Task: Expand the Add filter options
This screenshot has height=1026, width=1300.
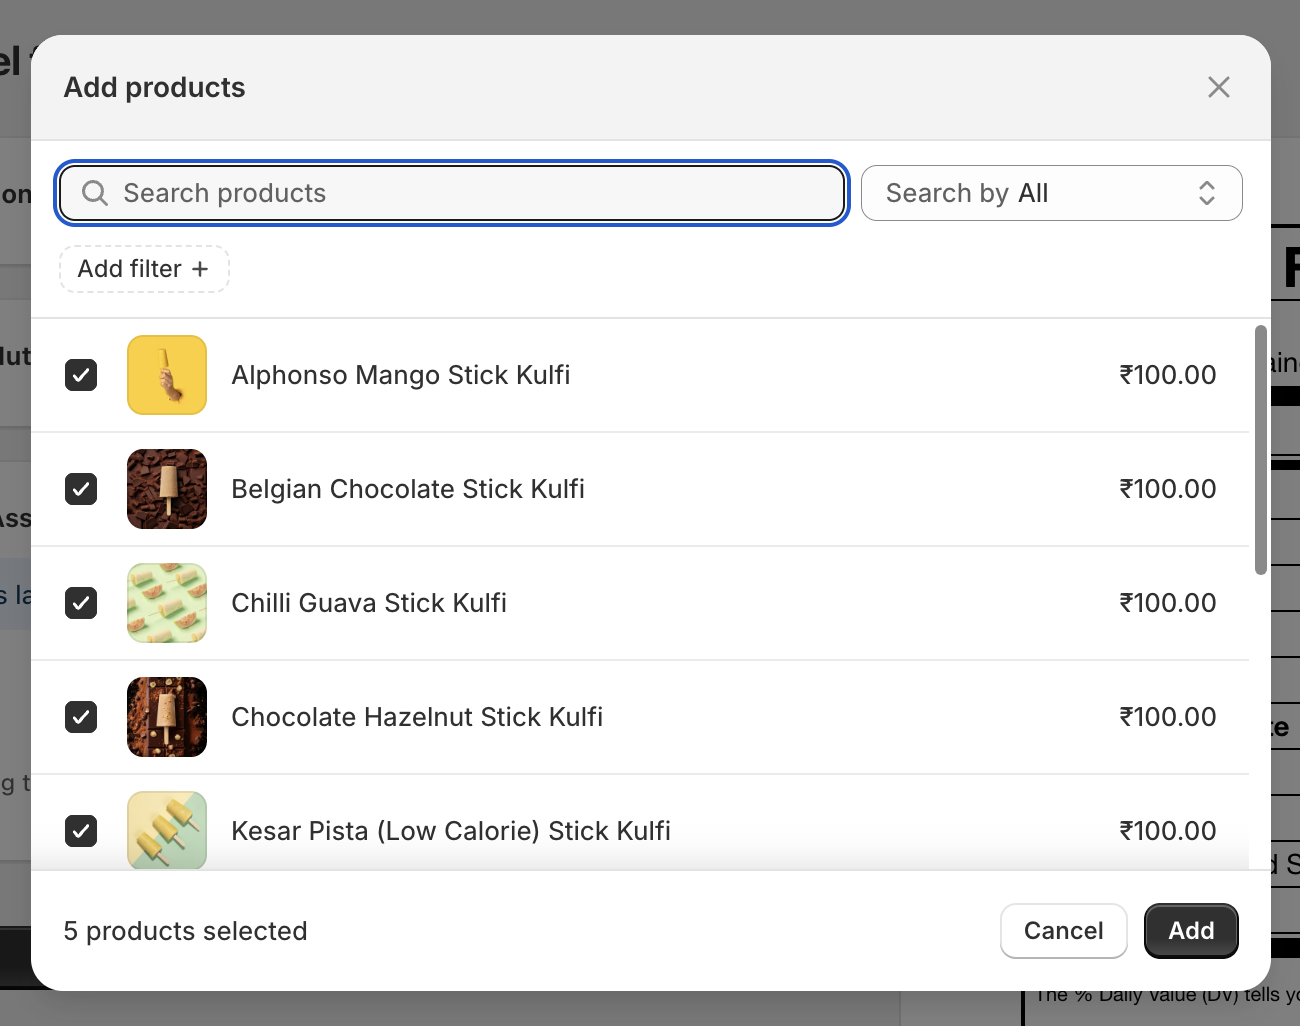Action: tap(144, 268)
